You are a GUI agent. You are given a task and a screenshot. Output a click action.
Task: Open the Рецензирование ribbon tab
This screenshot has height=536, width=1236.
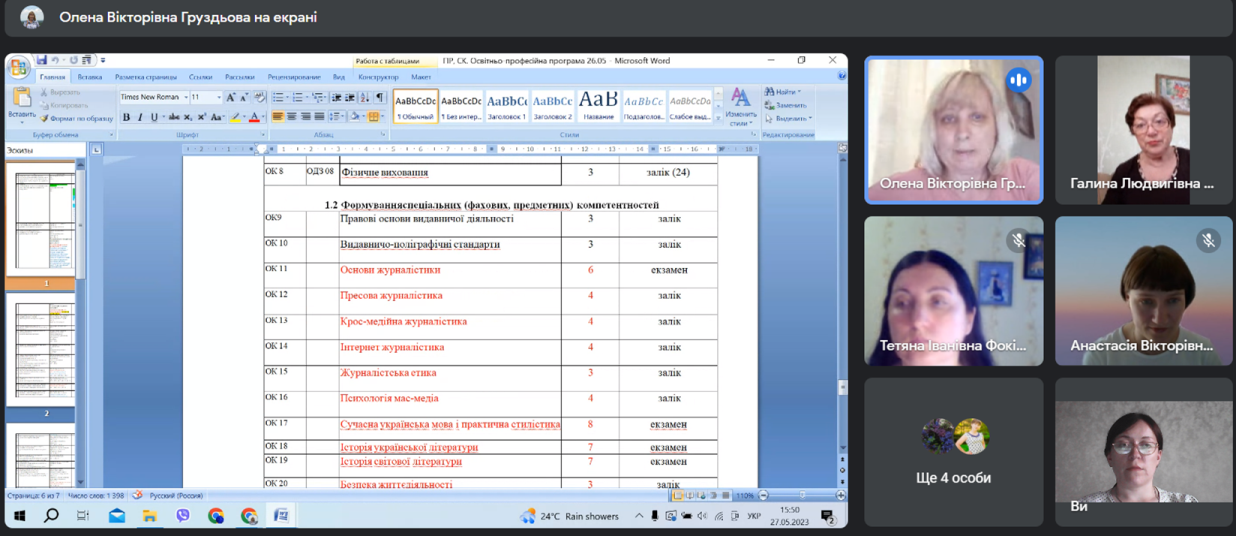tap(294, 77)
